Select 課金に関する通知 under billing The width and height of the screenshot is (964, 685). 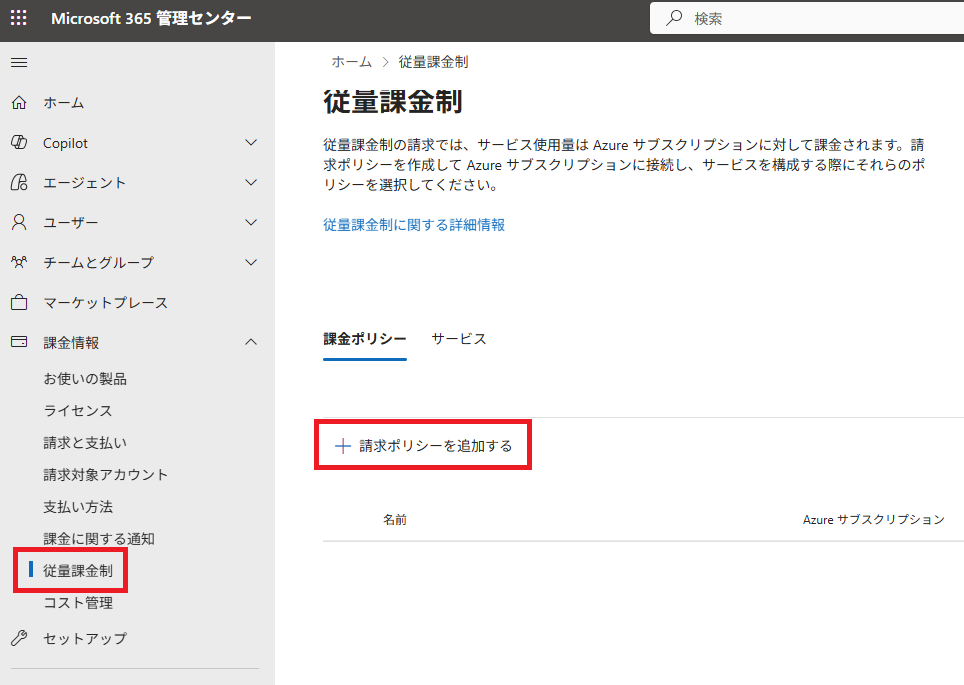point(98,539)
